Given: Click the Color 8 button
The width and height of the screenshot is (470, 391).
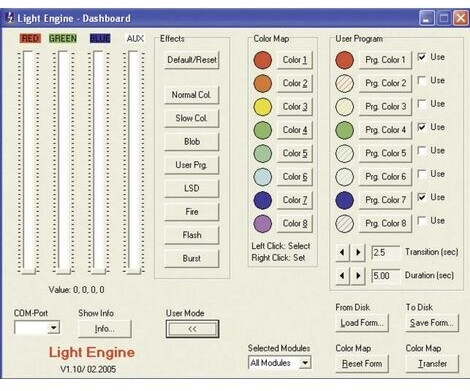Looking at the screenshot, I should coord(295,223).
